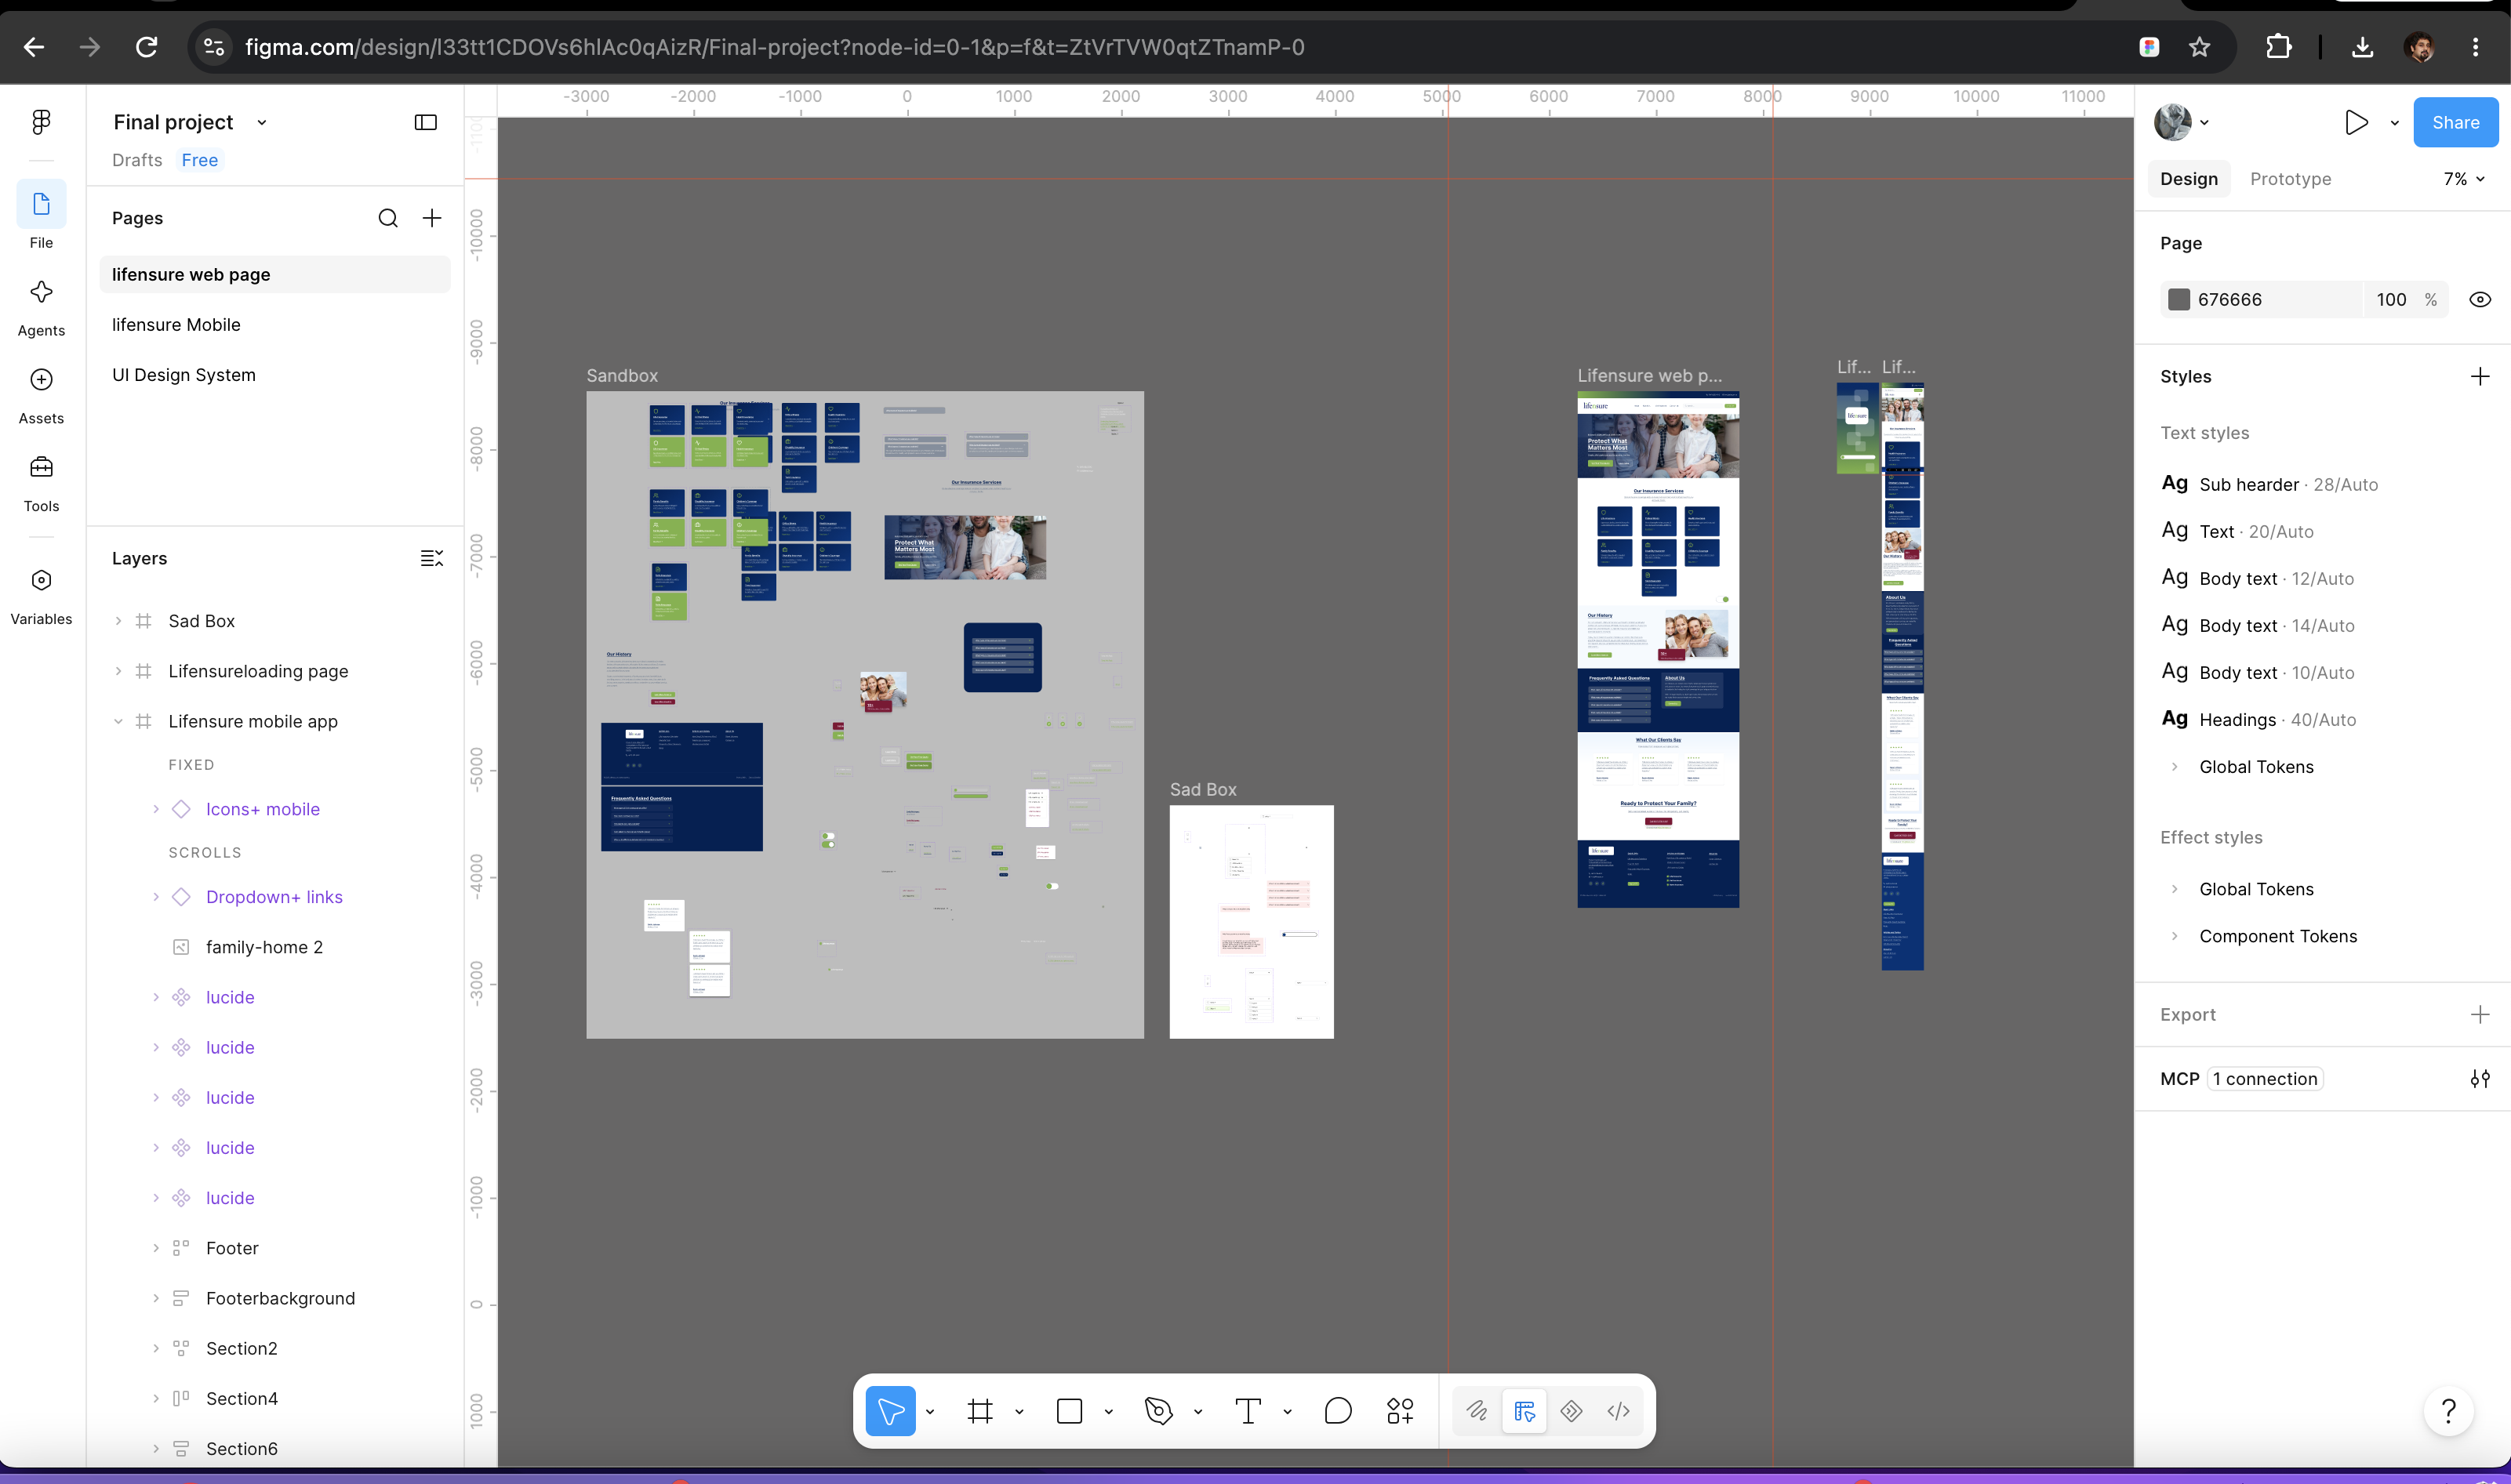Add a new style with Styles plus
Viewport: 2511px width, 1484px height.
tap(2480, 377)
